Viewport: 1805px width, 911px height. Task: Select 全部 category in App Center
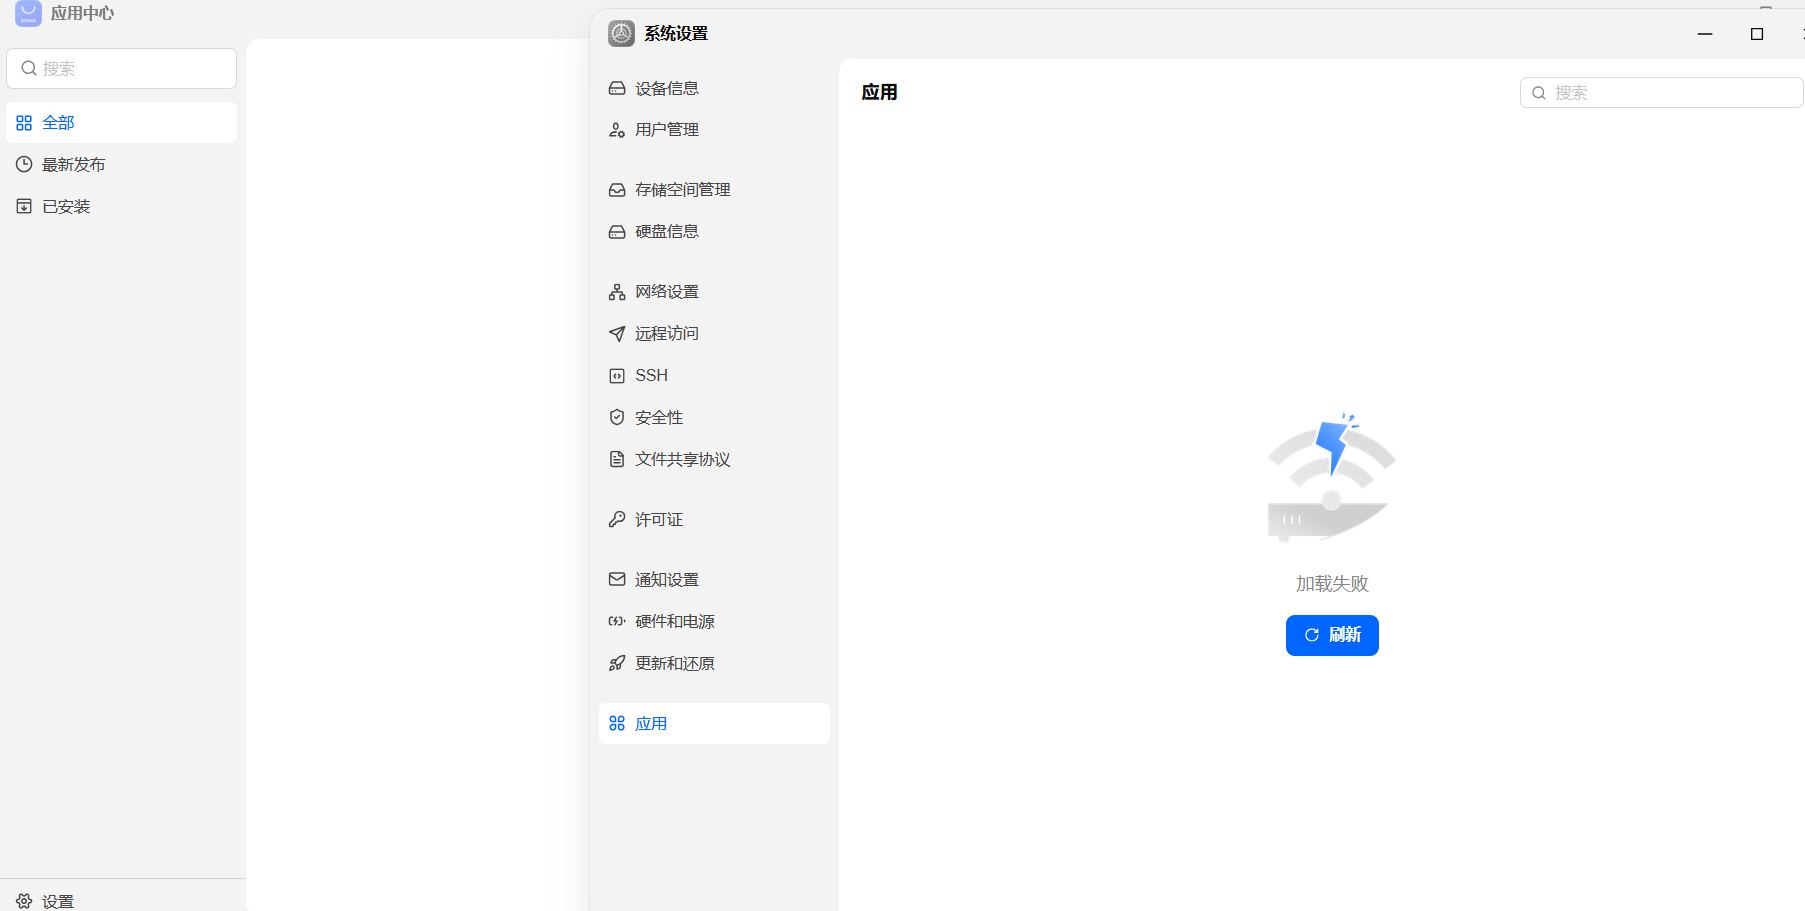[122, 123]
